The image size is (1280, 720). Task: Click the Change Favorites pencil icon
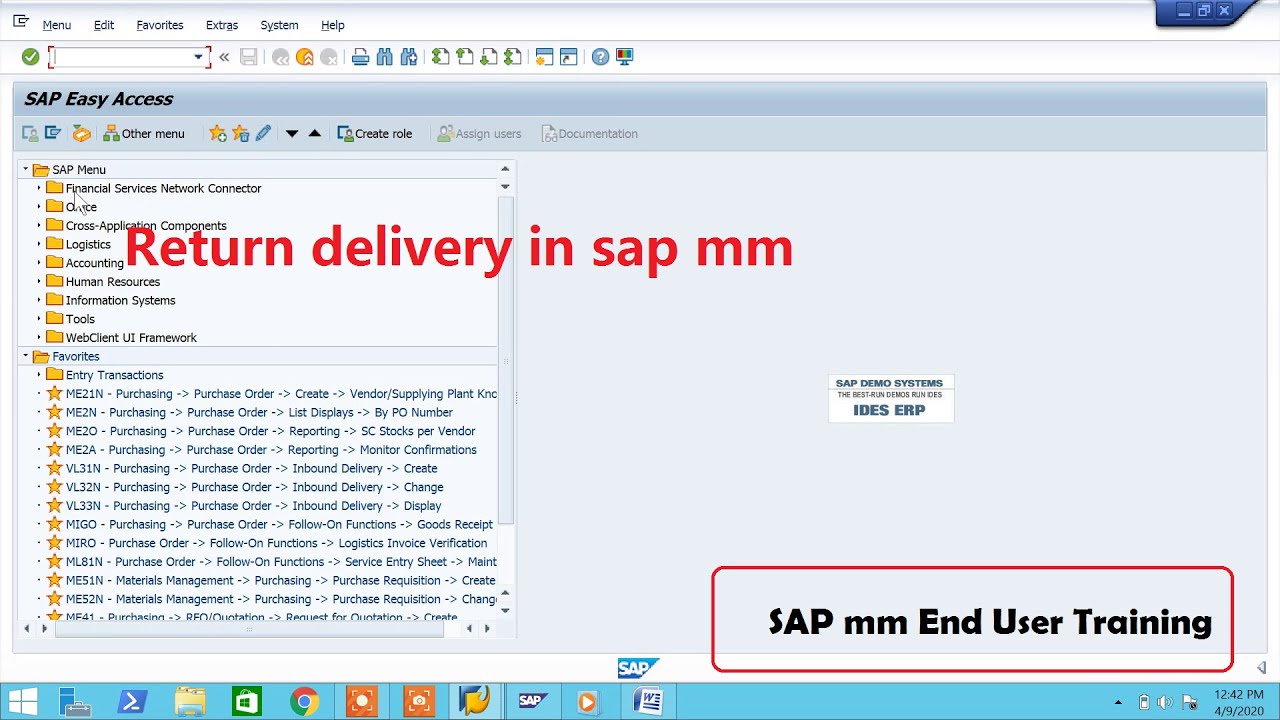[x=263, y=133]
